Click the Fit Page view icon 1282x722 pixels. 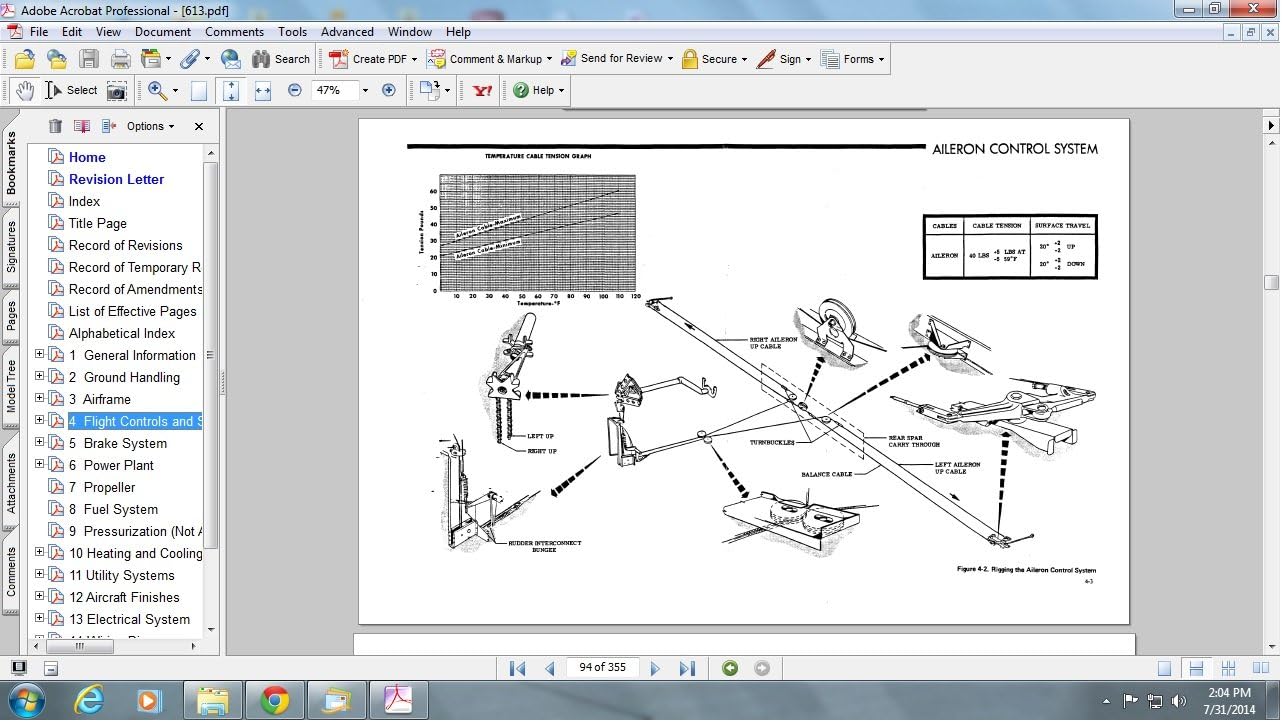tap(231, 91)
